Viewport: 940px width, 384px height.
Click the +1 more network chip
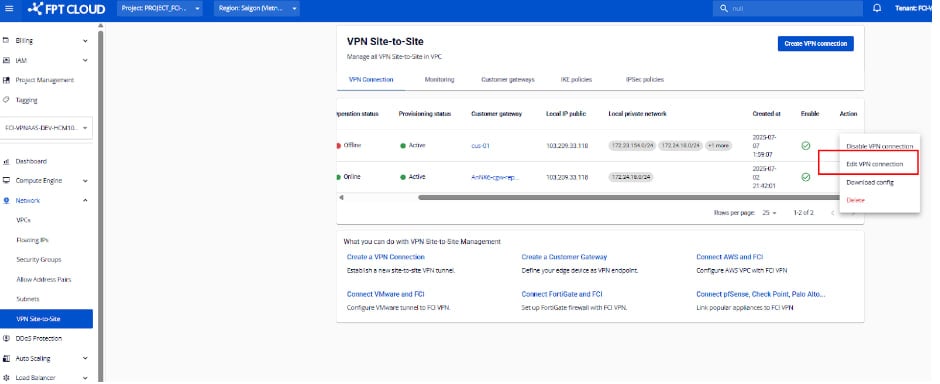click(x=718, y=146)
